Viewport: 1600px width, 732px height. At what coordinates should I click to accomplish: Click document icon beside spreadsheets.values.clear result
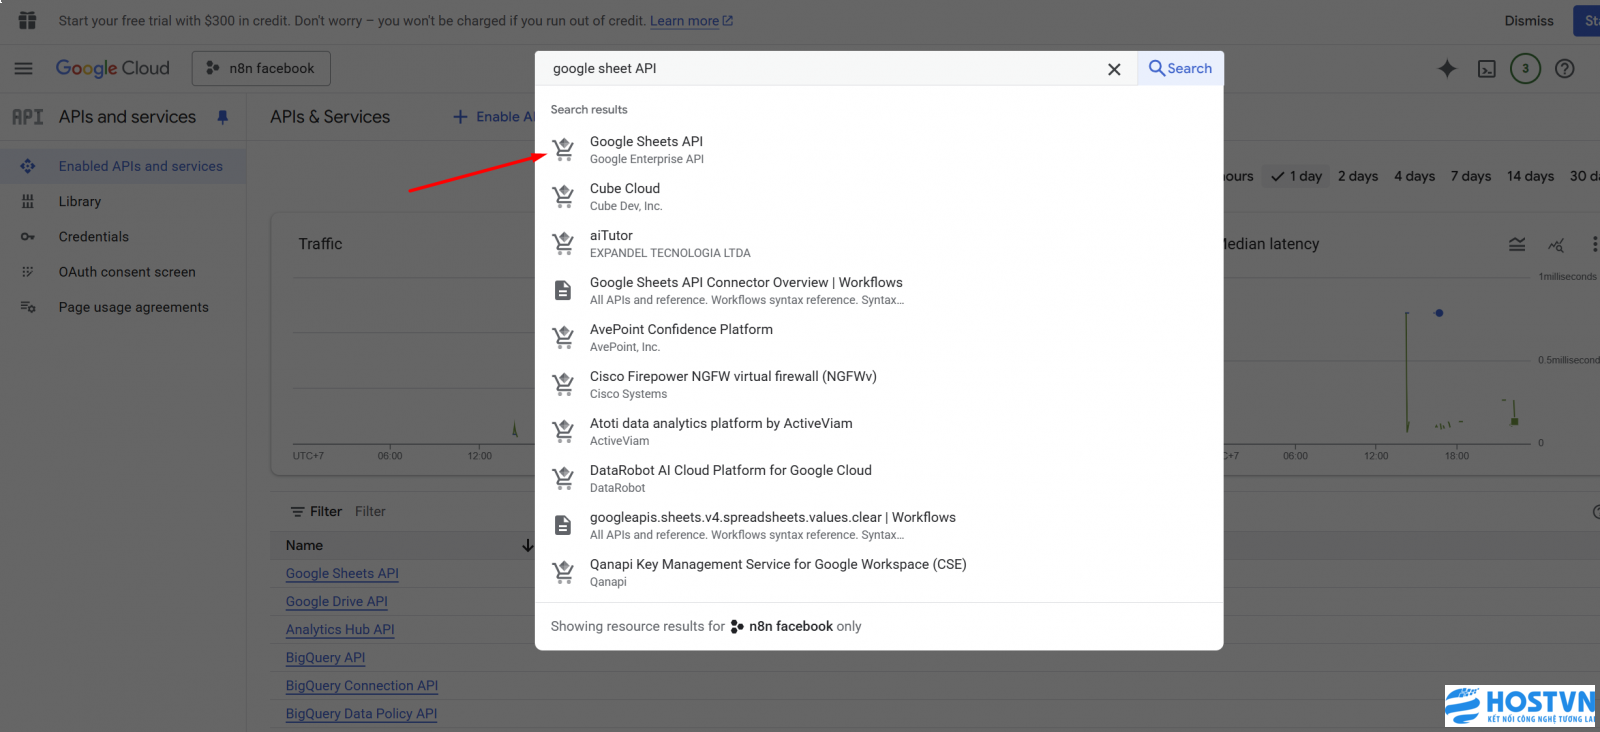[x=563, y=526]
